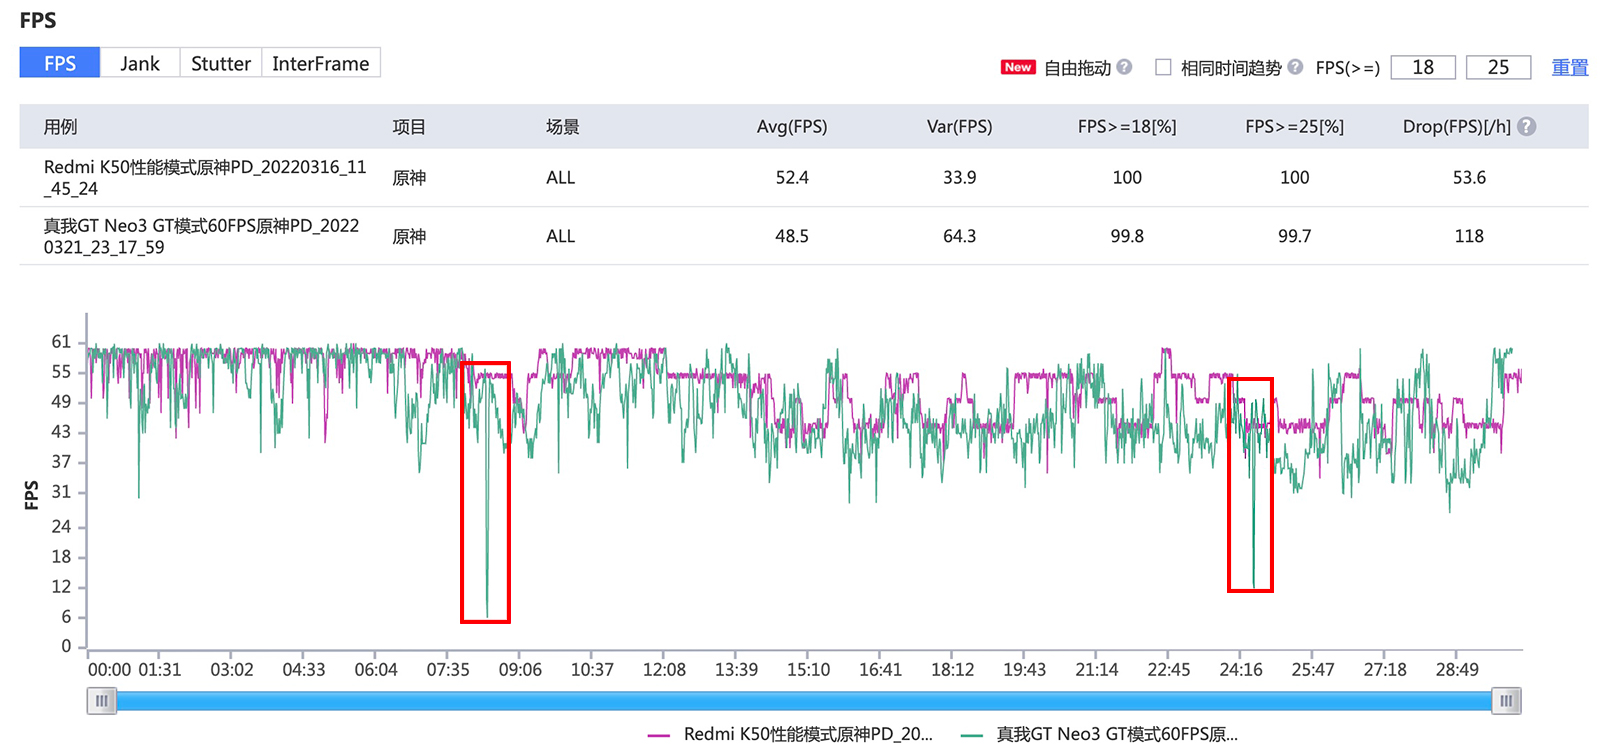Click the Var(FPS) column header
The width and height of the screenshot is (1600, 754).
[959, 127]
